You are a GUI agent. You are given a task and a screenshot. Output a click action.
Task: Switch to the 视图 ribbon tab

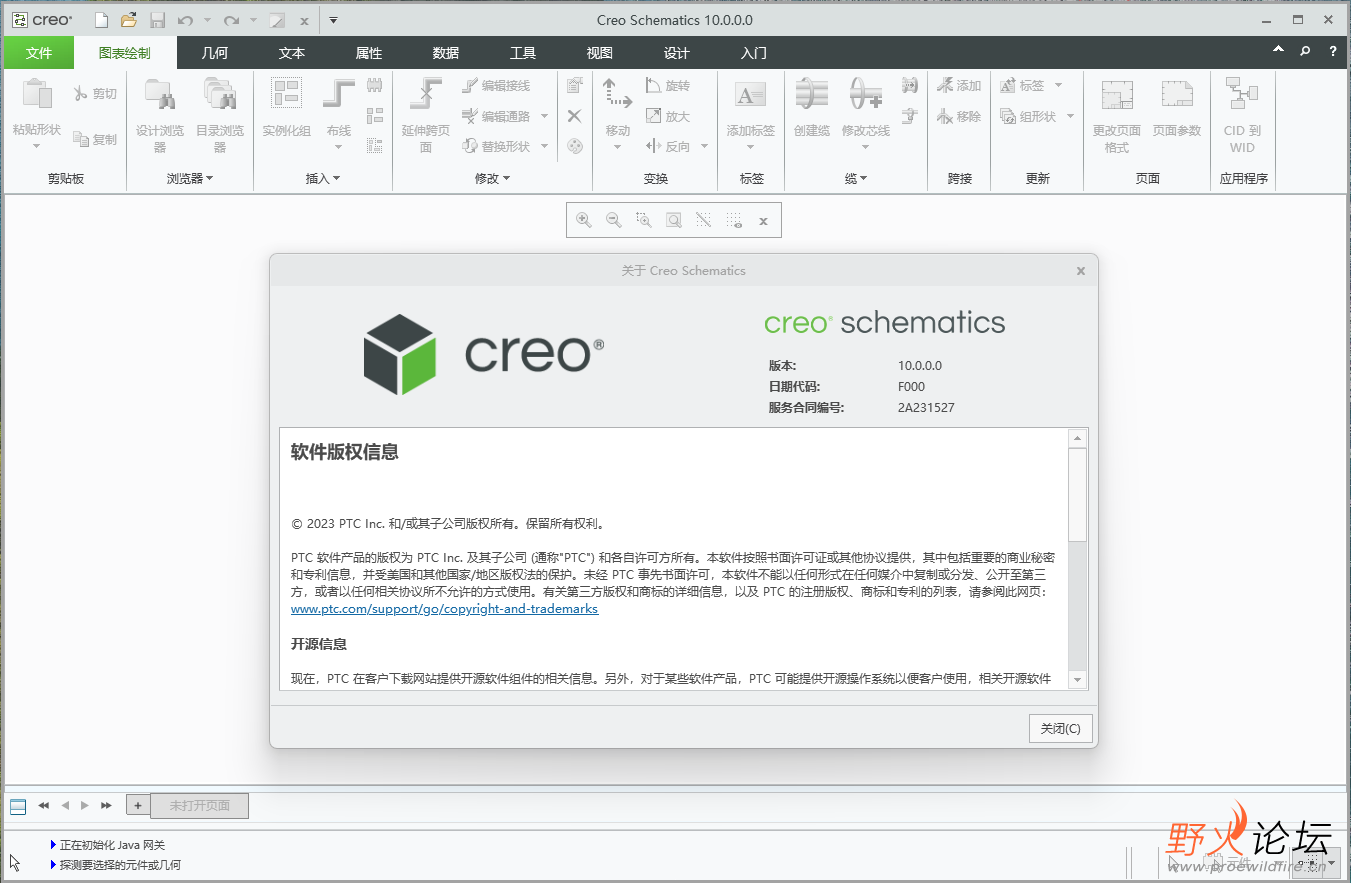[x=600, y=53]
